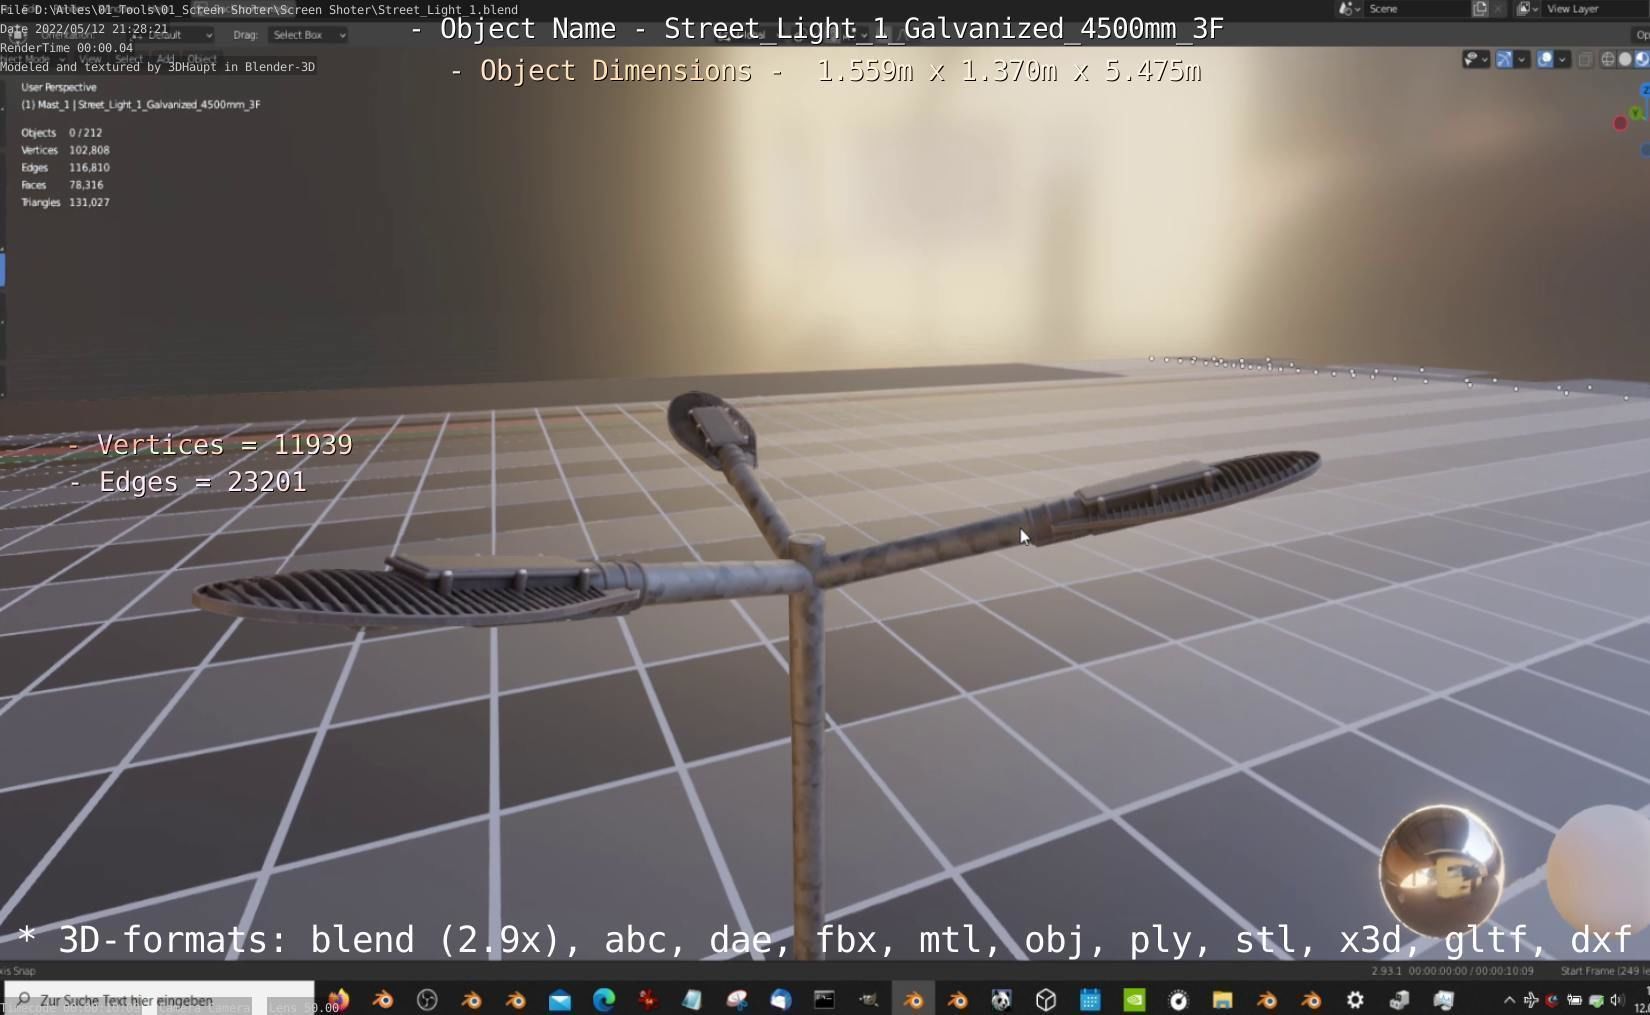Switch to Material Preview viewport shading
This screenshot has height=1015, width=1650.
pyautogui.click(x=1641, y=59)
